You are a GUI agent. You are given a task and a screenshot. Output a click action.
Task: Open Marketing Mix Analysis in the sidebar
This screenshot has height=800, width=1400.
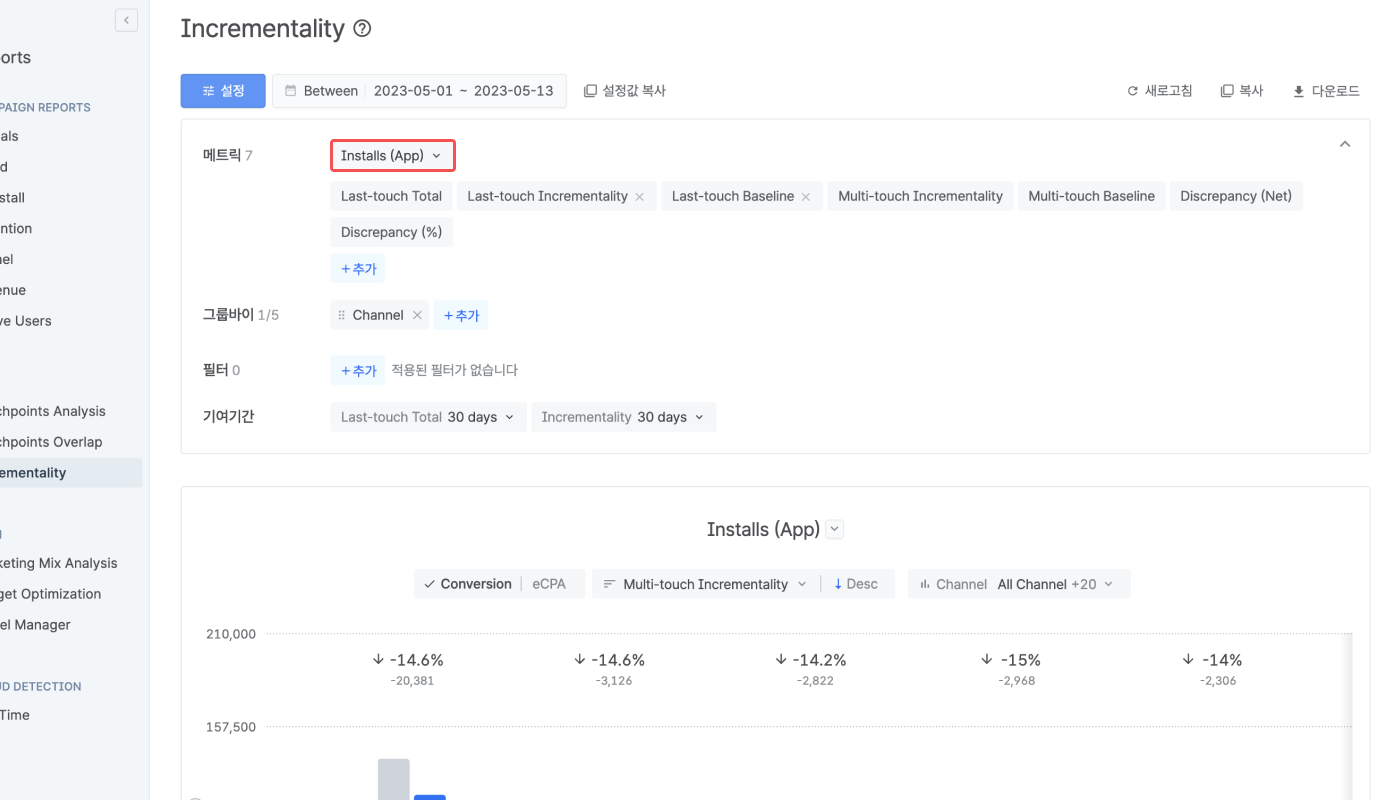click(x=58, y=563)
